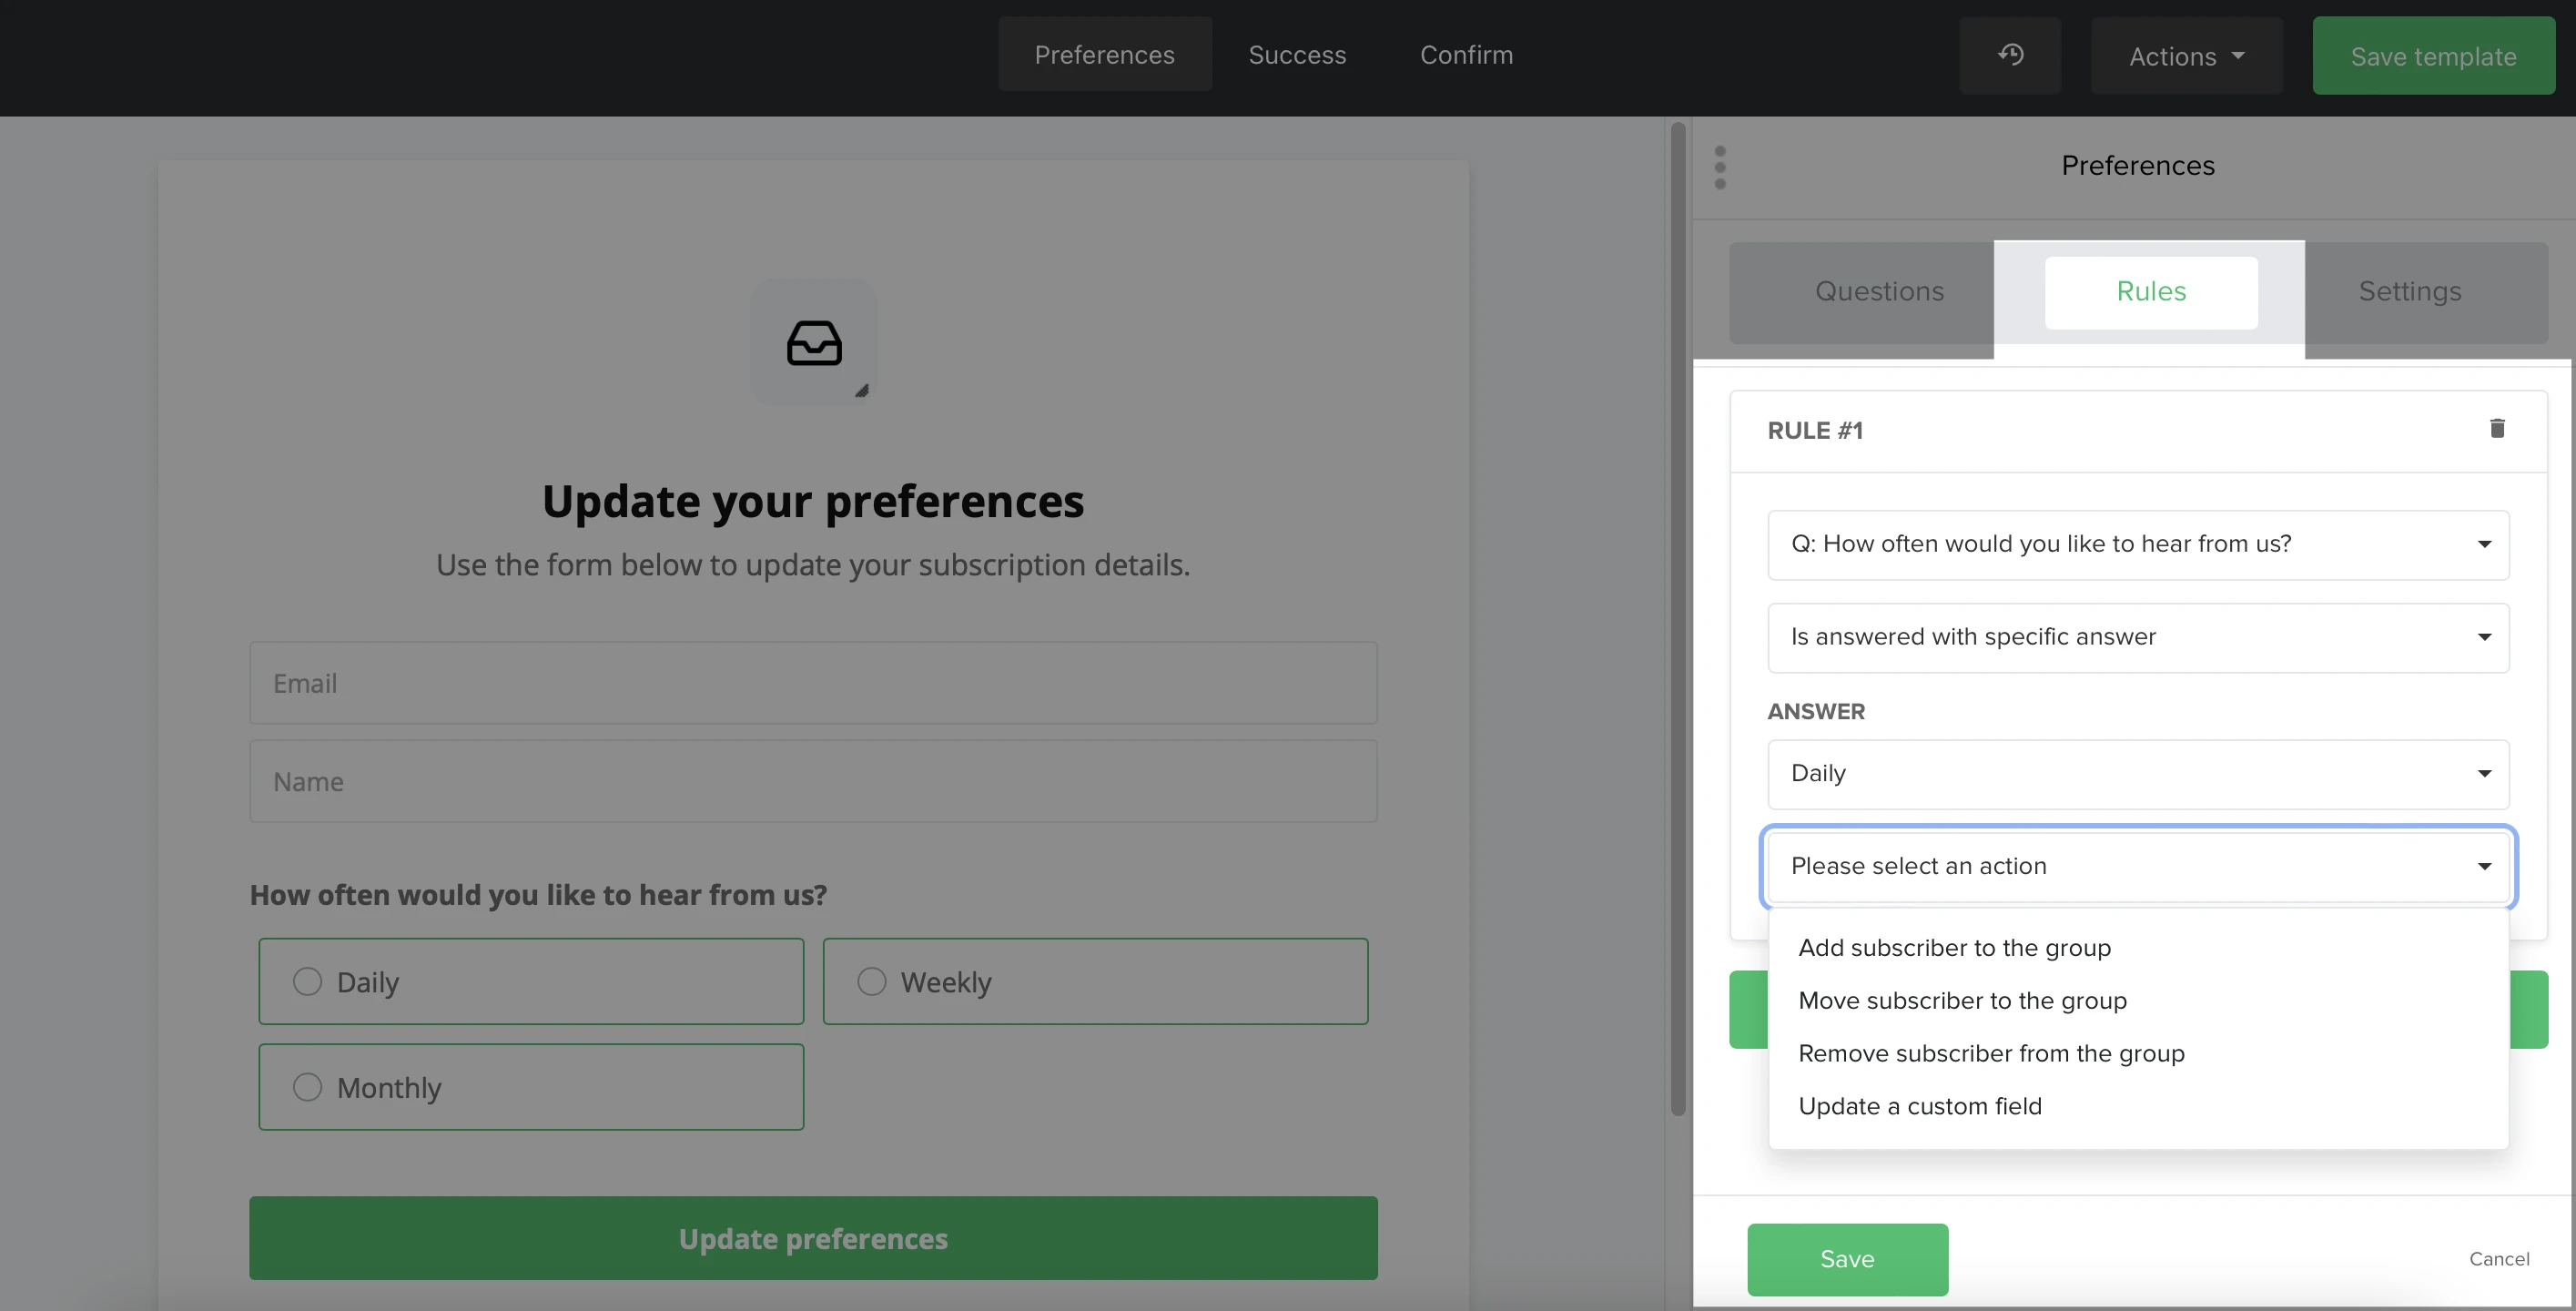Viewport: 2576px width, 1311px height.
Task: Open the Settings tab
Action: (x=2409, y=292)
